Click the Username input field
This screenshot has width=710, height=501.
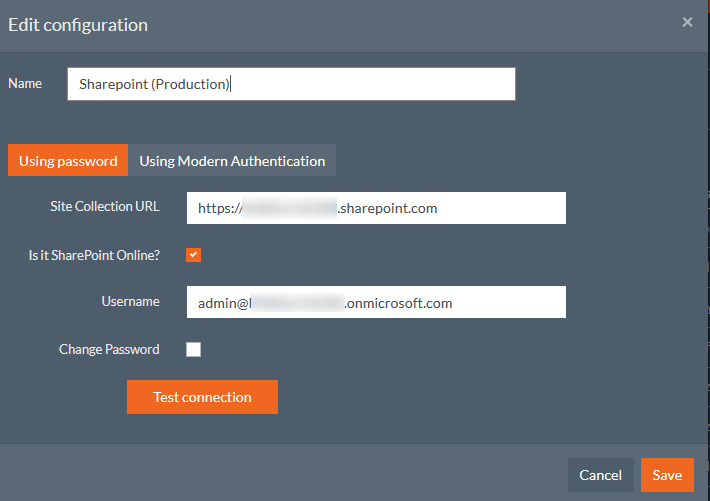coord(376,302)
